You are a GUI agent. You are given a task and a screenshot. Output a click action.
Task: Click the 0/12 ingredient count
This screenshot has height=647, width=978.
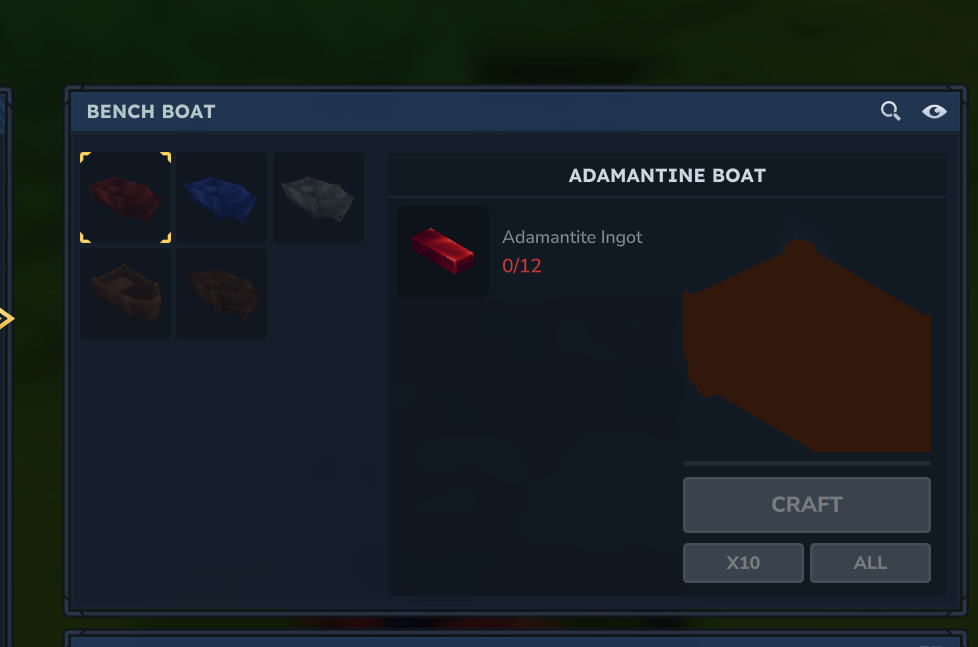[521, 266]
